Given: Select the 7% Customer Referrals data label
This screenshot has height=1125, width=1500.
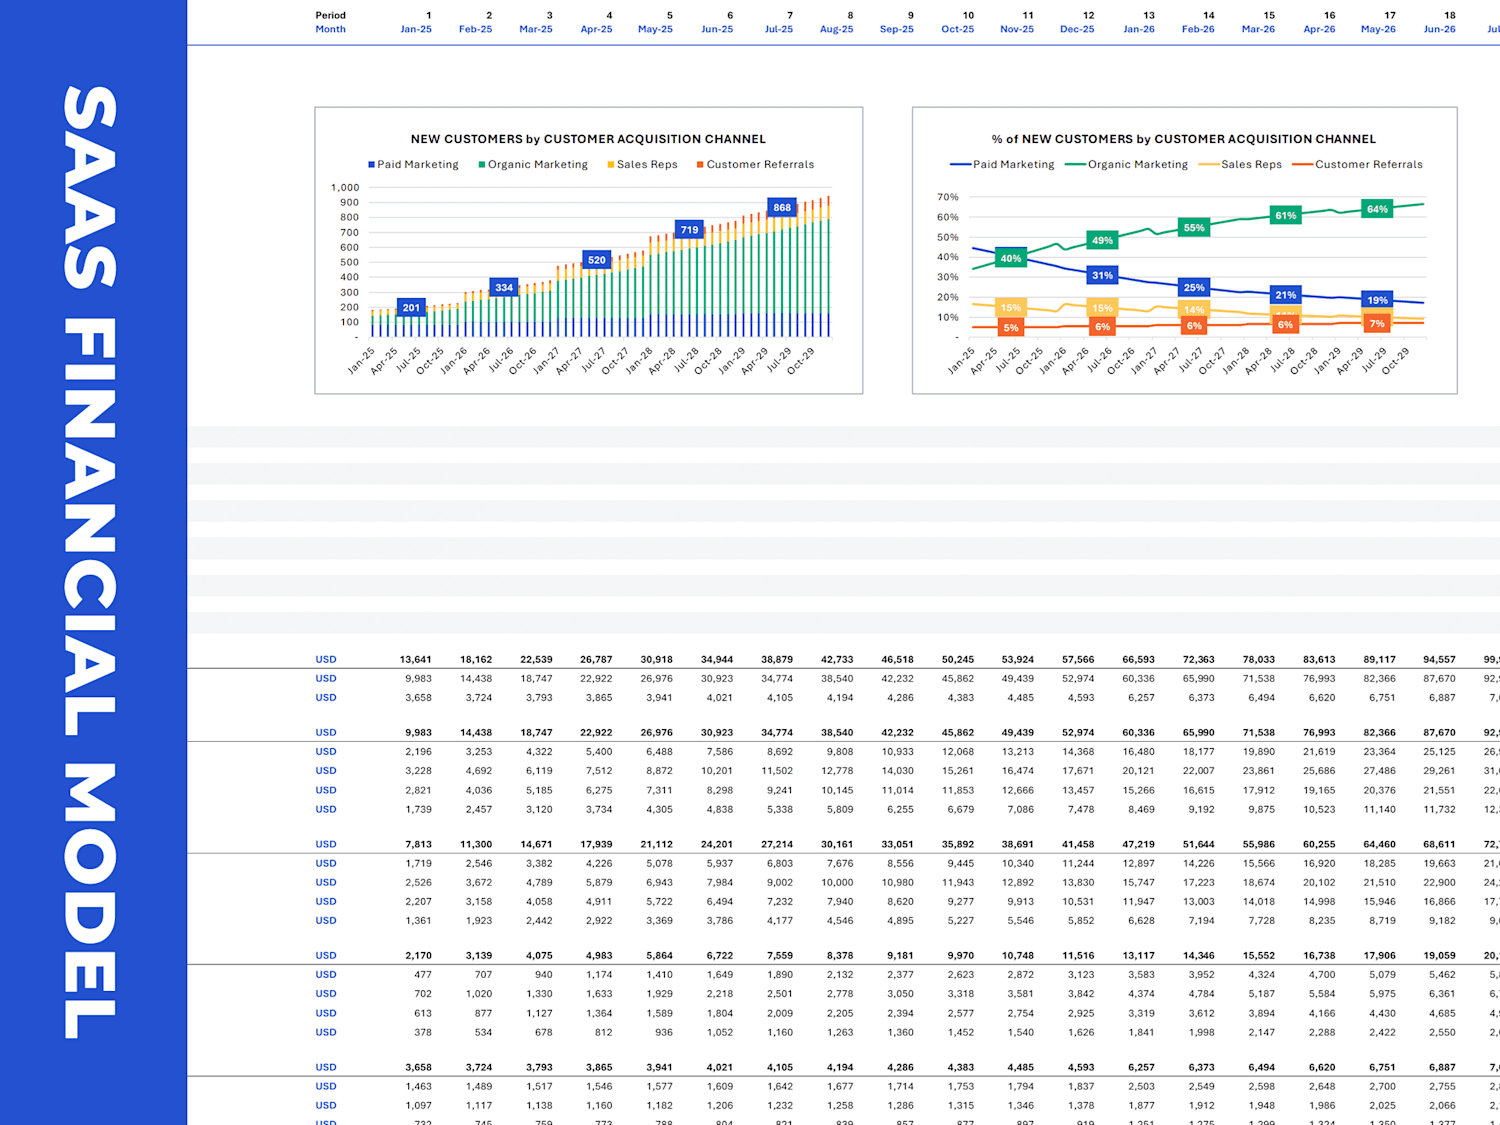Looking at the screenshot, I should coord(1378,324).
